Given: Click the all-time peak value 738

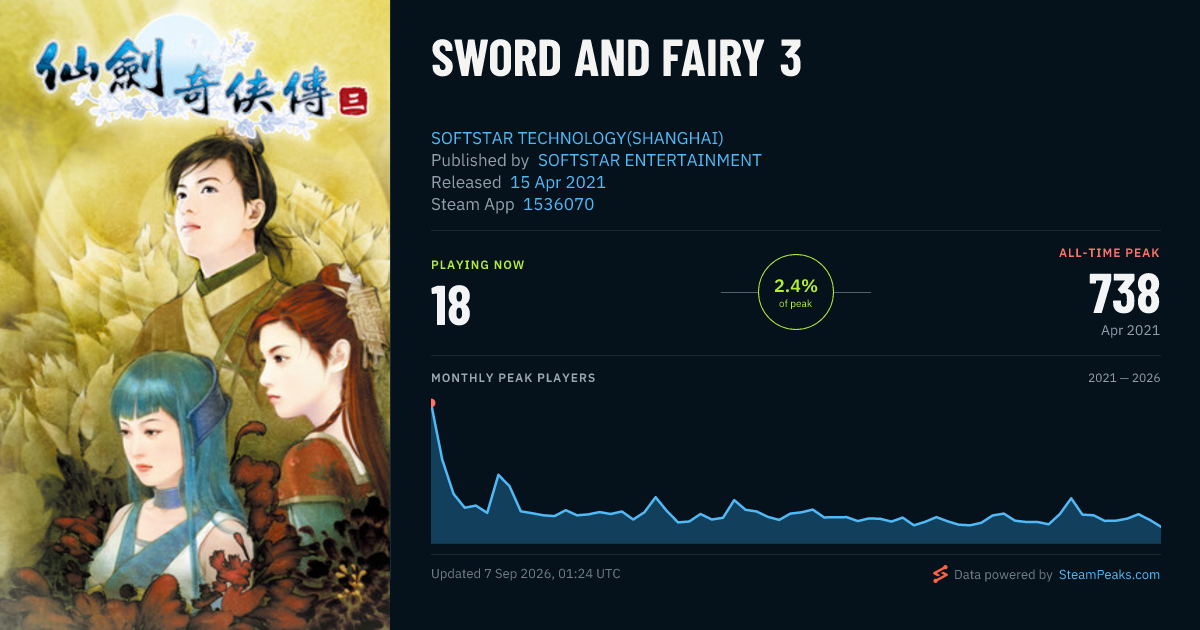Looking at the screenshot, I should [x=1124, y=294].
